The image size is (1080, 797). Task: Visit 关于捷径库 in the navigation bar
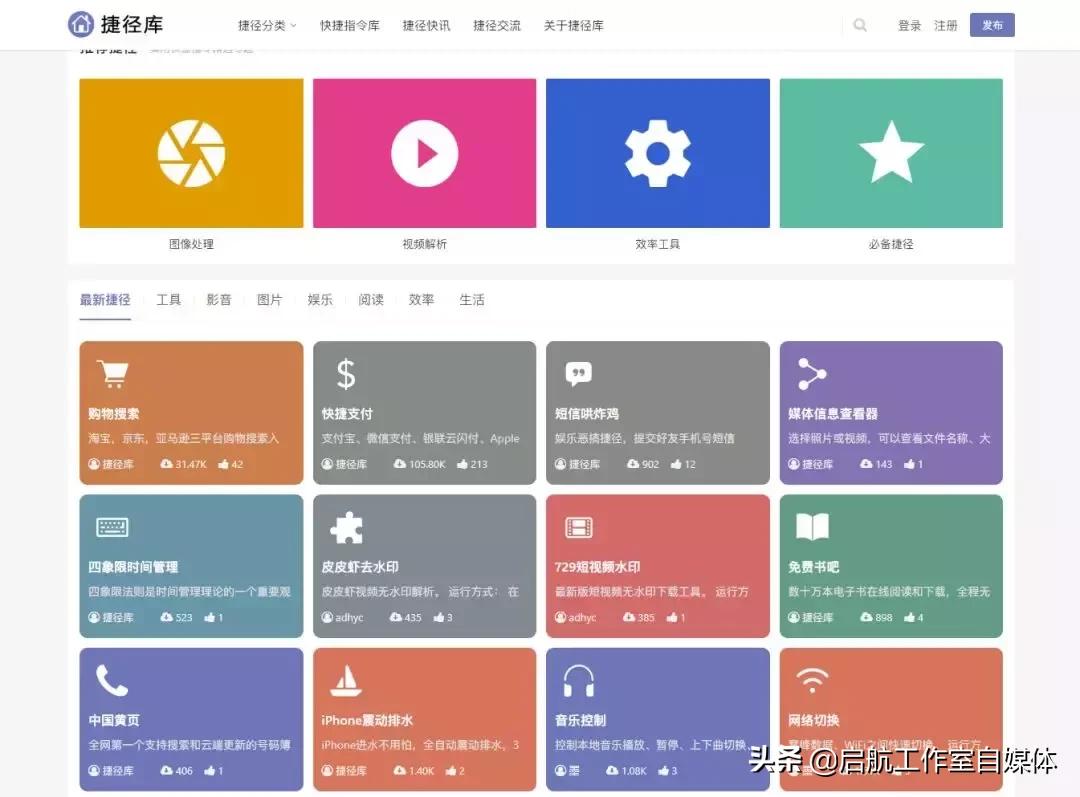(x=572, y=25)
